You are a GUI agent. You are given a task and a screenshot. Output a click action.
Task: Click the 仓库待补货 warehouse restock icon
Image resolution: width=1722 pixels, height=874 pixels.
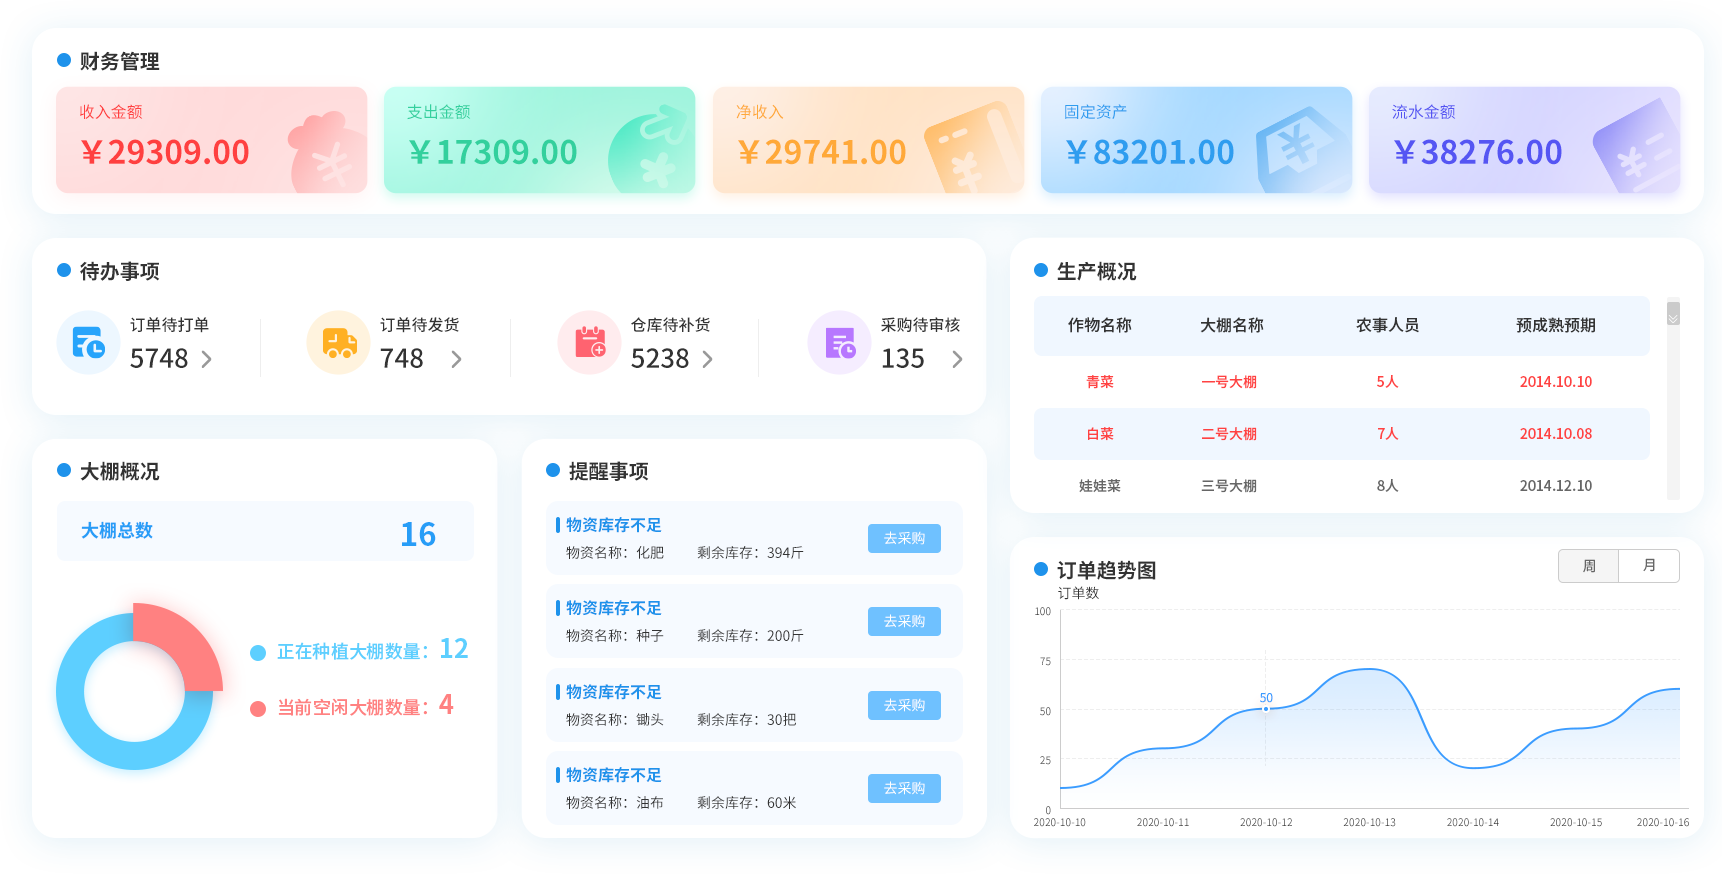[x=590, y=343]
